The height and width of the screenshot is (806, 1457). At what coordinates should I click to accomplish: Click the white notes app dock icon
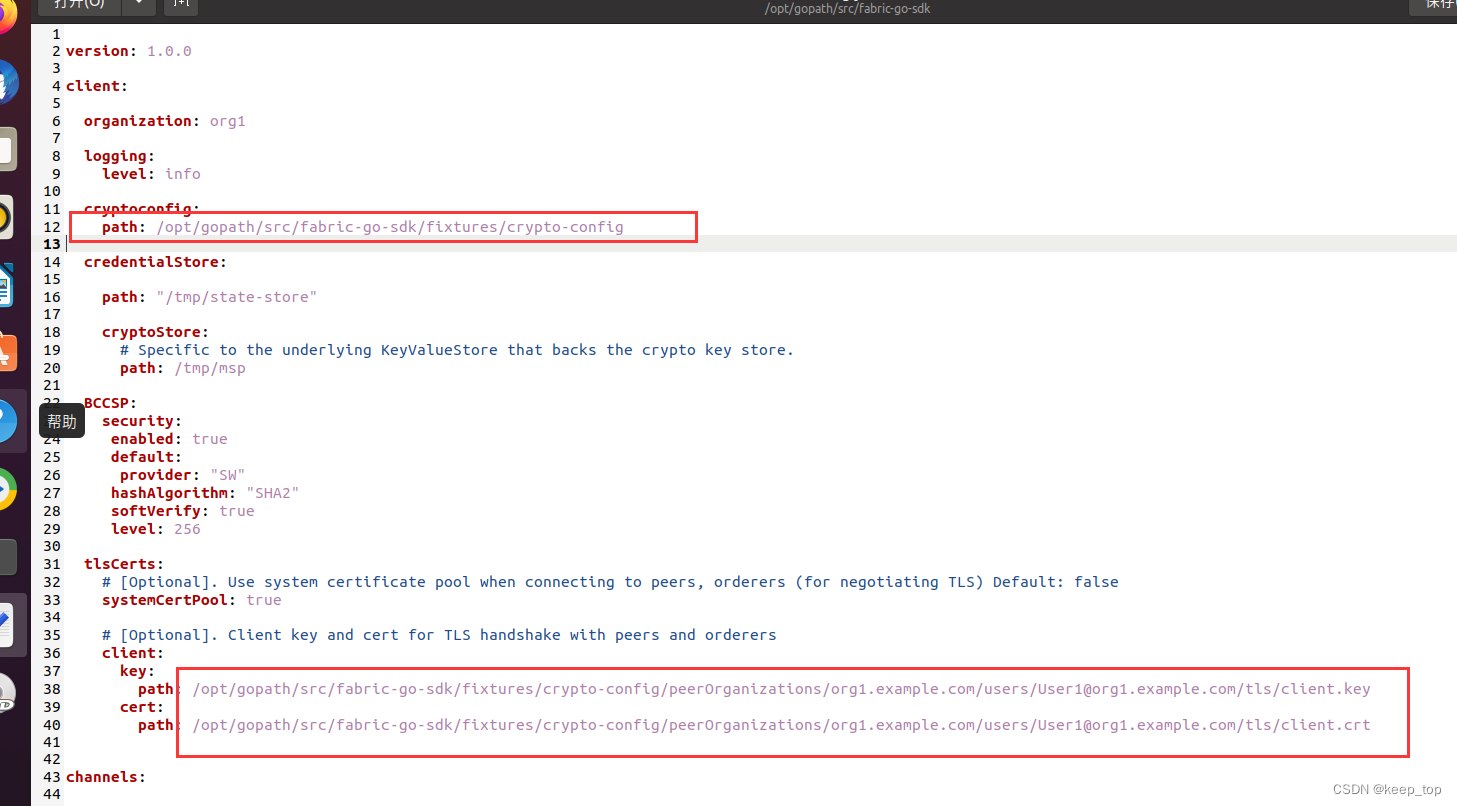pos(13,148)
